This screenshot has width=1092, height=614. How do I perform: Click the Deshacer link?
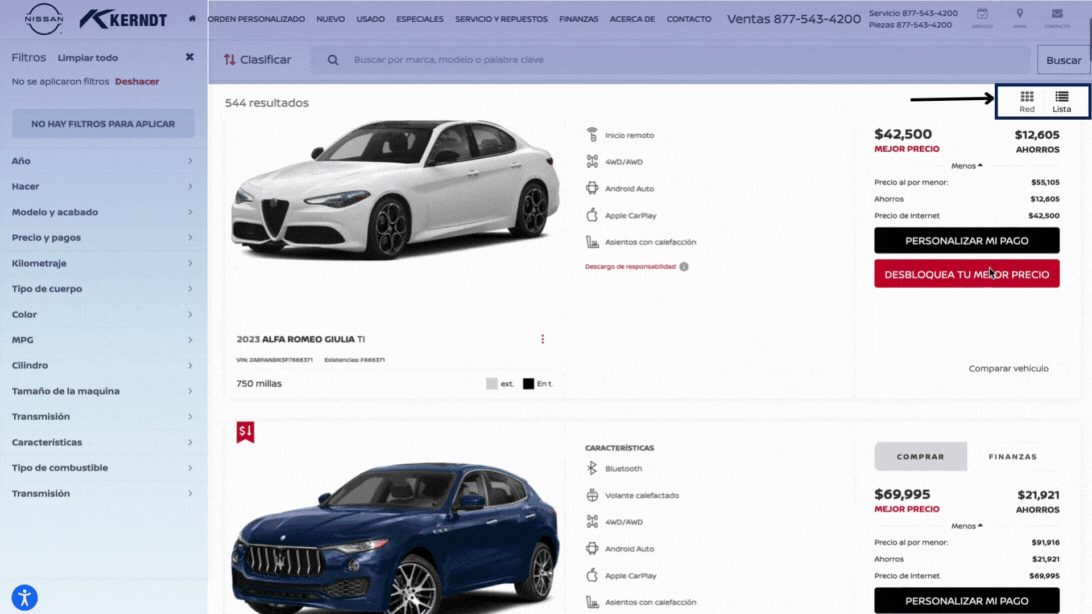click(x=137, y=81)
